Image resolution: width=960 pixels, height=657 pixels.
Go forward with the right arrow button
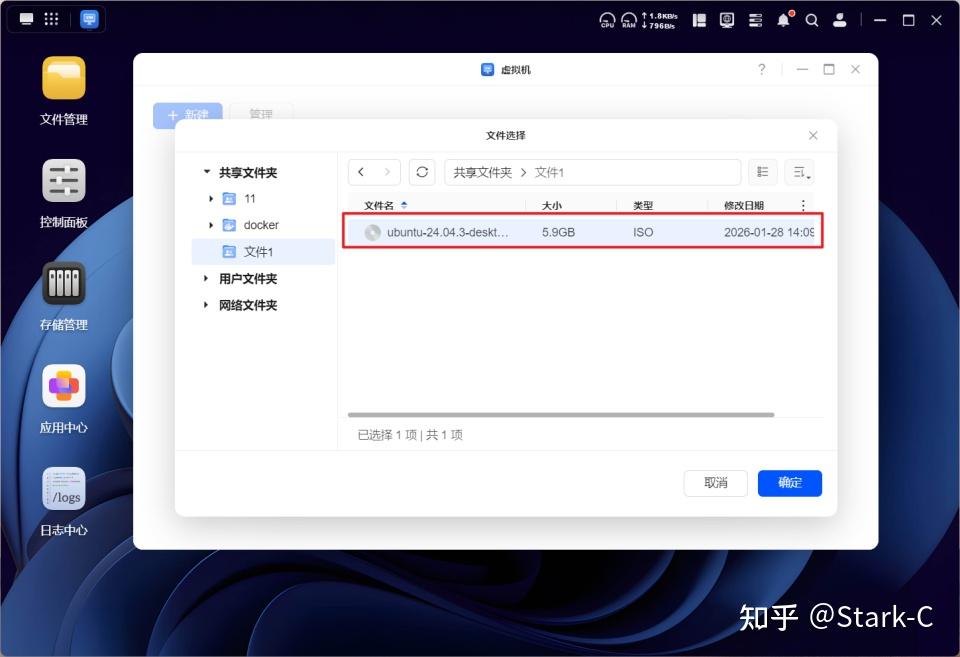click(x=387, y=172)
